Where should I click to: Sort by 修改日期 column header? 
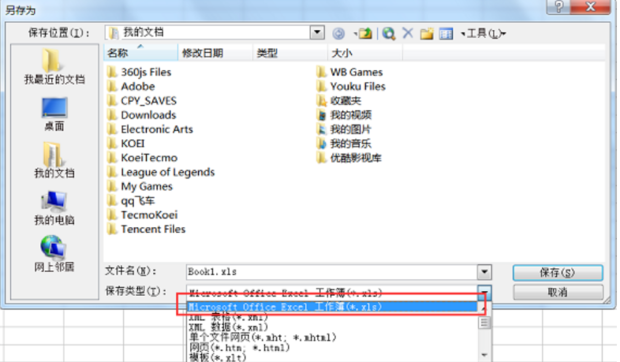215,53
